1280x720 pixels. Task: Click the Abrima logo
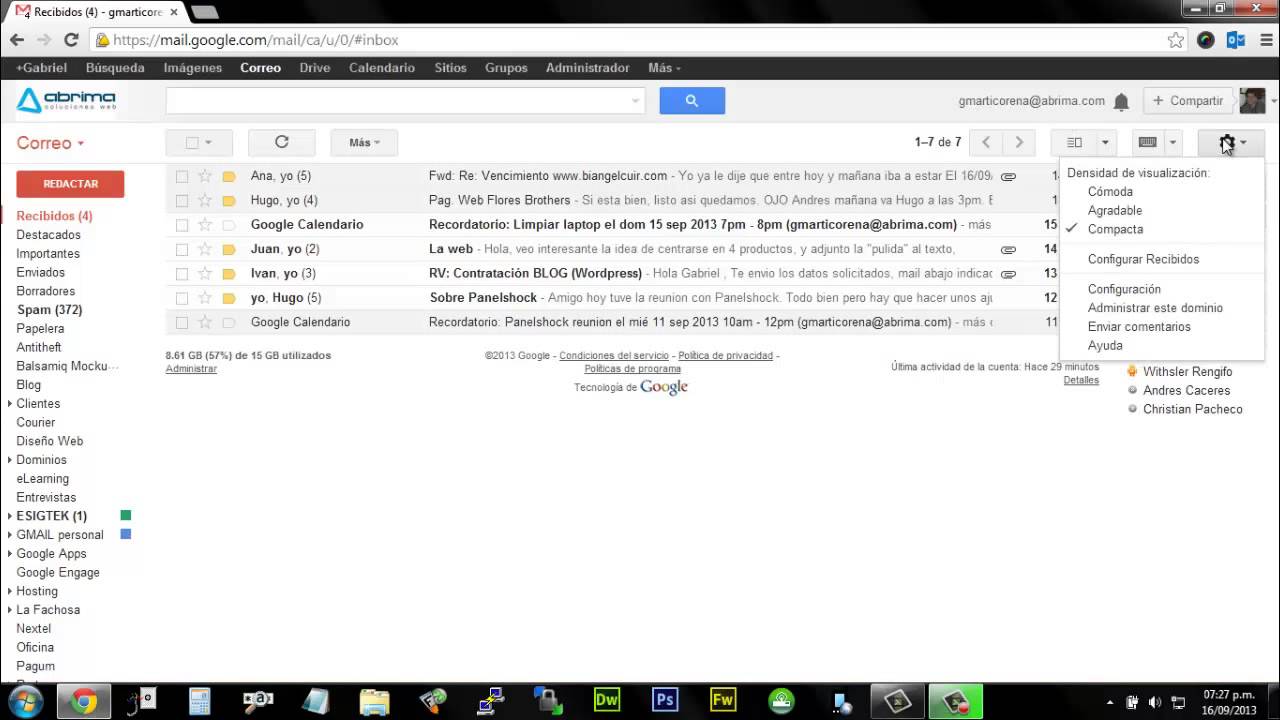point(66,101)
